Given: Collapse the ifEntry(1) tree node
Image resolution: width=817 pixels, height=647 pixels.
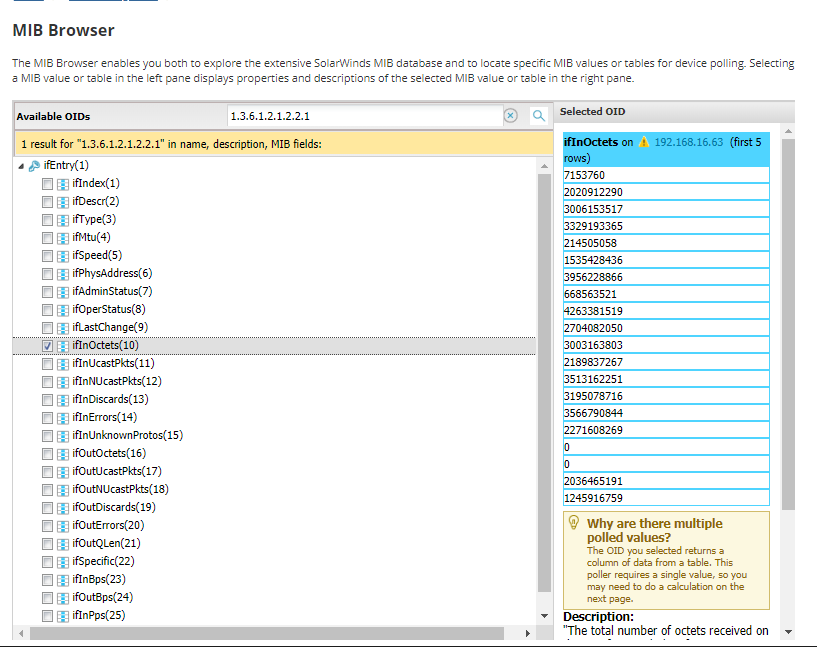Looking at the screenshot, I should click(21, 166).
